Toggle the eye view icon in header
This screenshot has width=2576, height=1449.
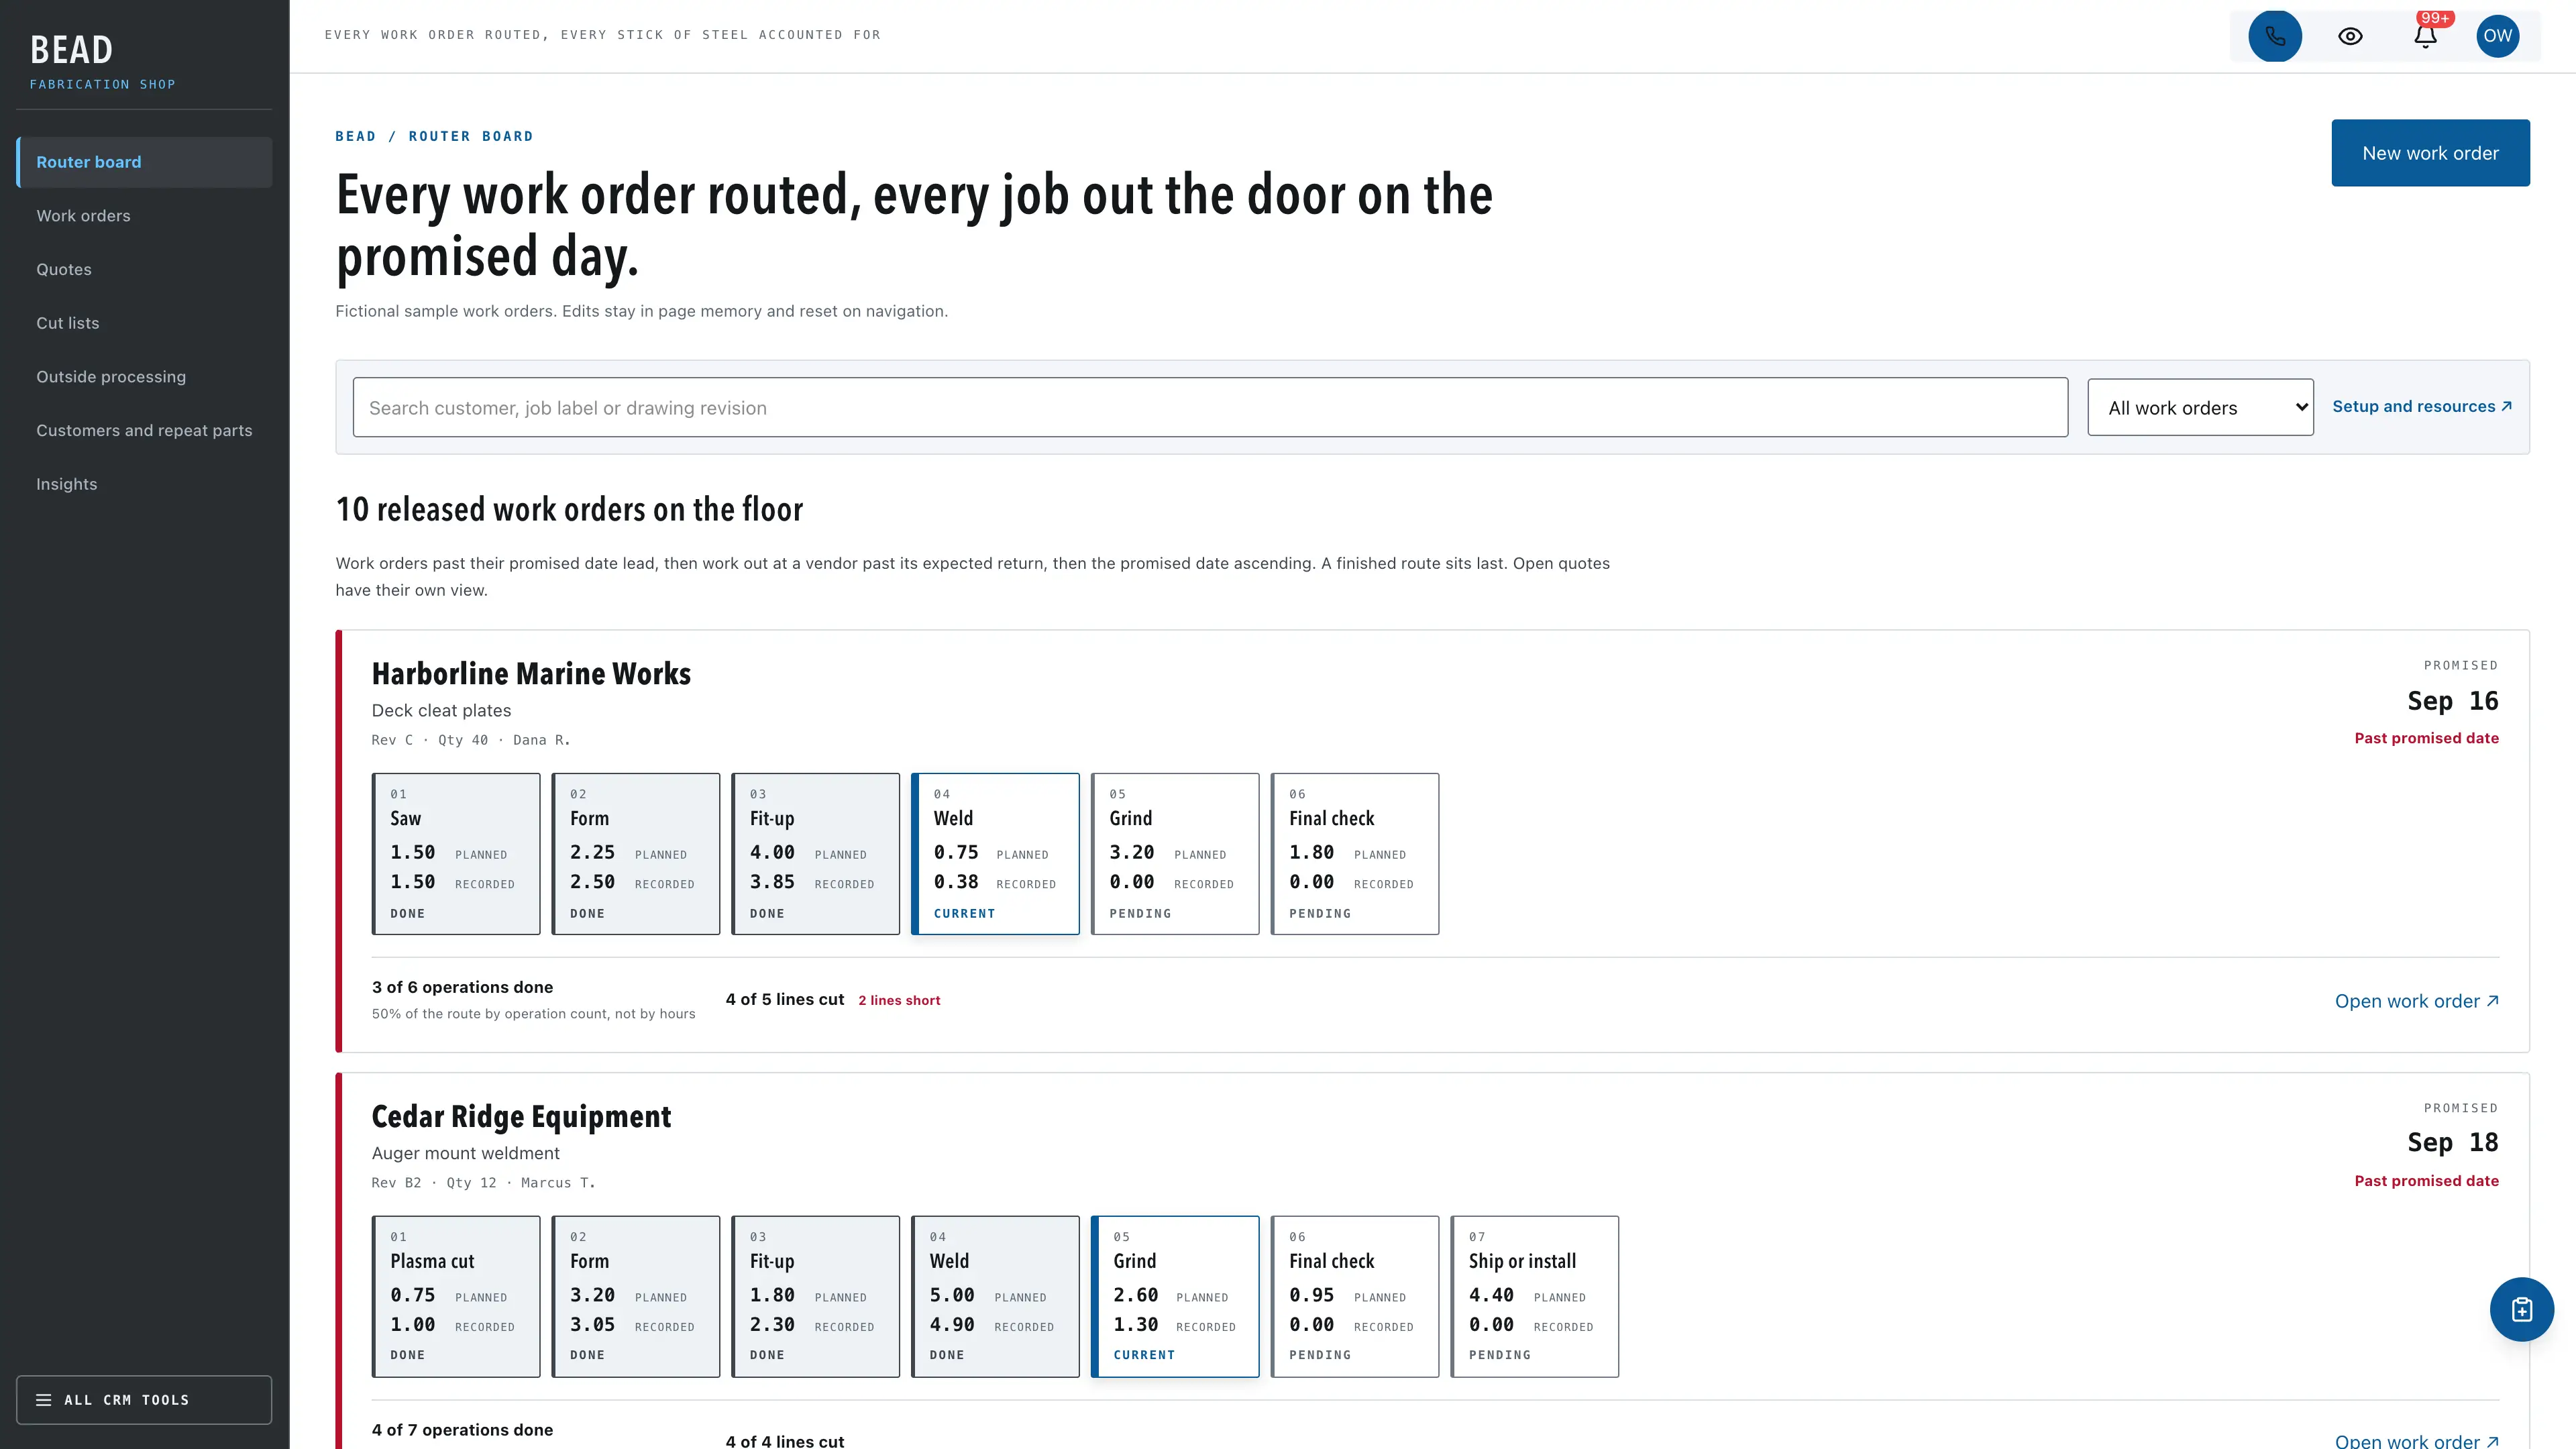click(x=2350, y=36)
